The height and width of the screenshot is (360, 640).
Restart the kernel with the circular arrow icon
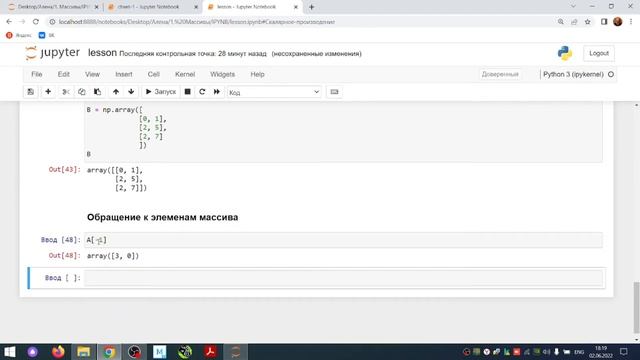(202, 92)
